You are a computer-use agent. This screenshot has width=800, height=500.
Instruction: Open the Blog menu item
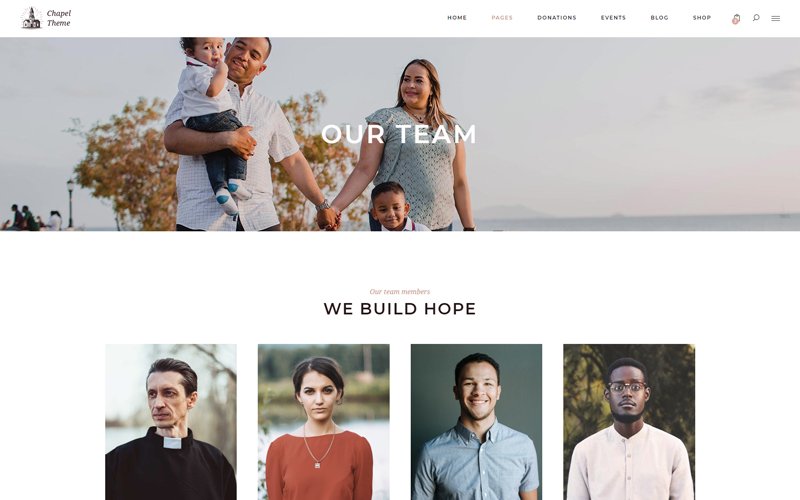(x=659, y=18)
